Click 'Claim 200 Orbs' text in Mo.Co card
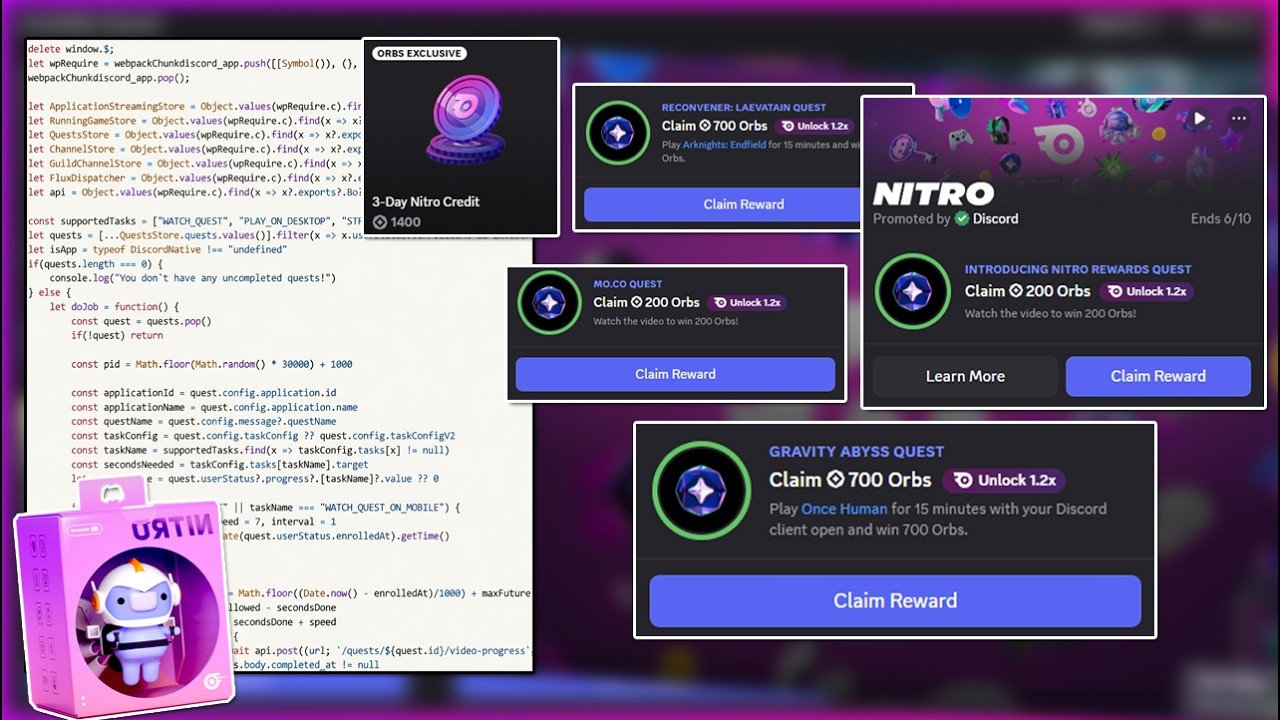 pos(646,302)
